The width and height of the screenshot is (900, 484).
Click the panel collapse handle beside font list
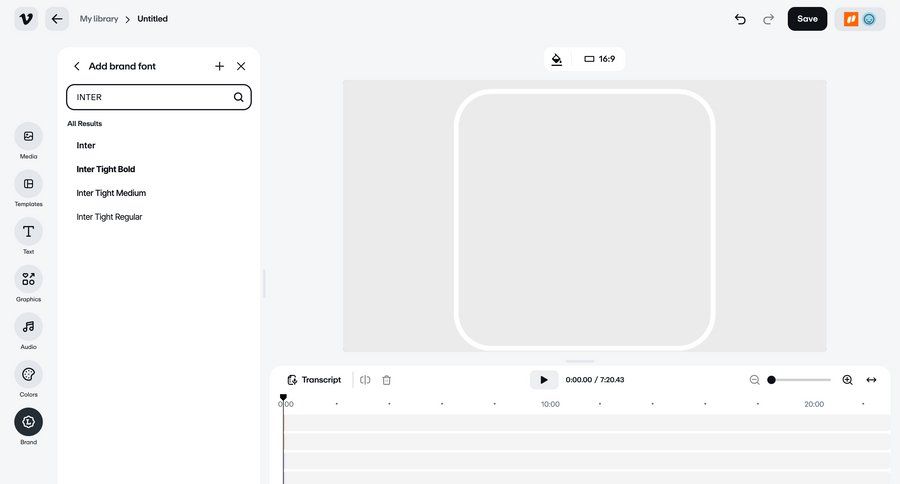264,283
